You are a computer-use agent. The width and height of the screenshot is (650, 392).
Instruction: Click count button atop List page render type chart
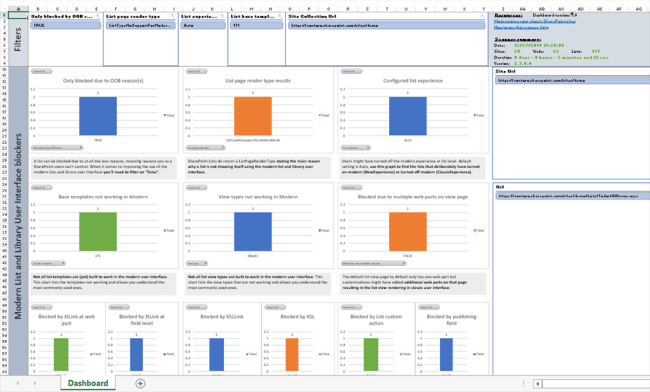(196, 71)
